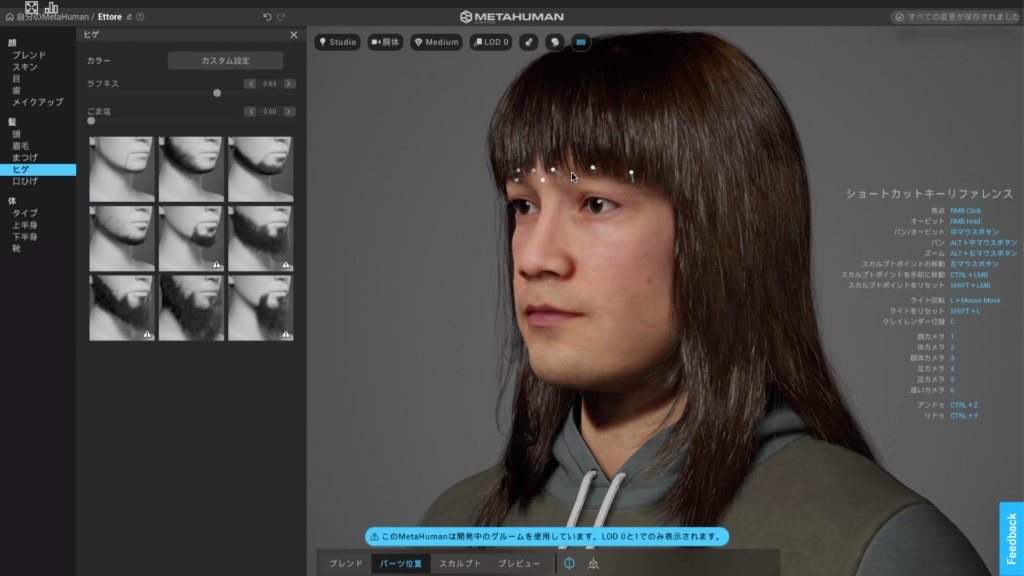Decrease ごま塩 value with left arrow
This screenshot has height=576, width=1024.
coord(251,112)
